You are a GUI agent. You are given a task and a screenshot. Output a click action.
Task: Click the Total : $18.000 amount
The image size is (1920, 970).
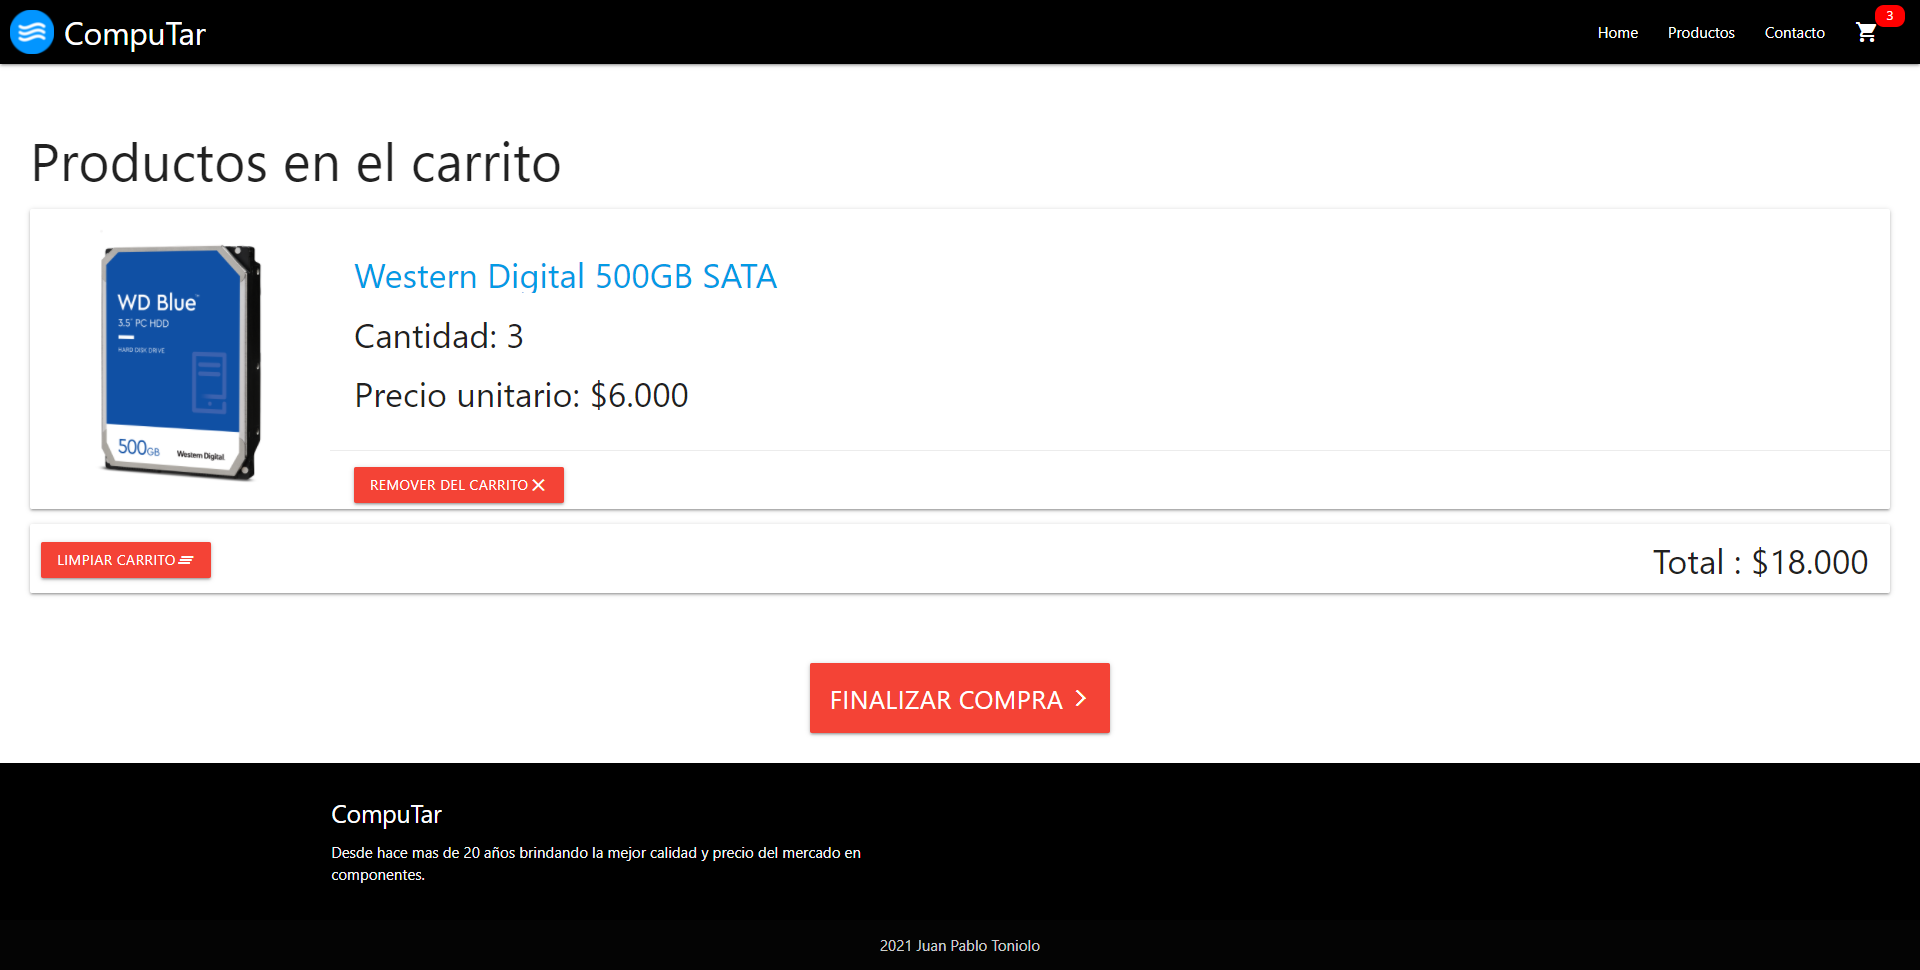[x=1760, y=562]
